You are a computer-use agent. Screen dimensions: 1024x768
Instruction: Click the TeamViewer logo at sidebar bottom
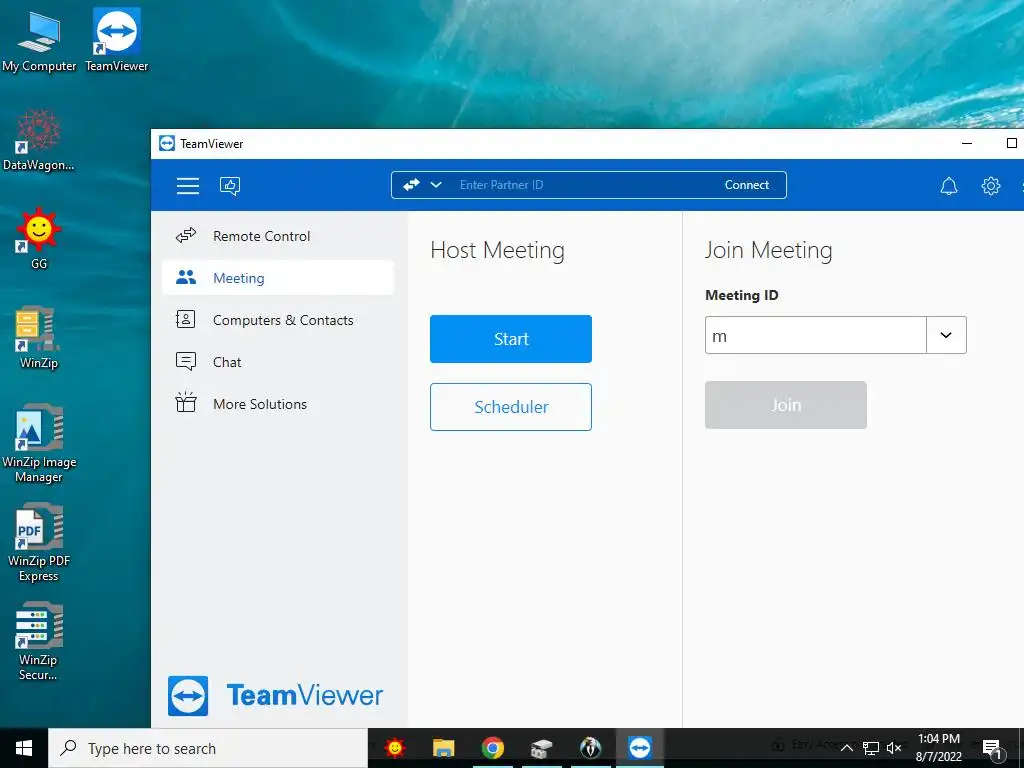pos(276,696)
